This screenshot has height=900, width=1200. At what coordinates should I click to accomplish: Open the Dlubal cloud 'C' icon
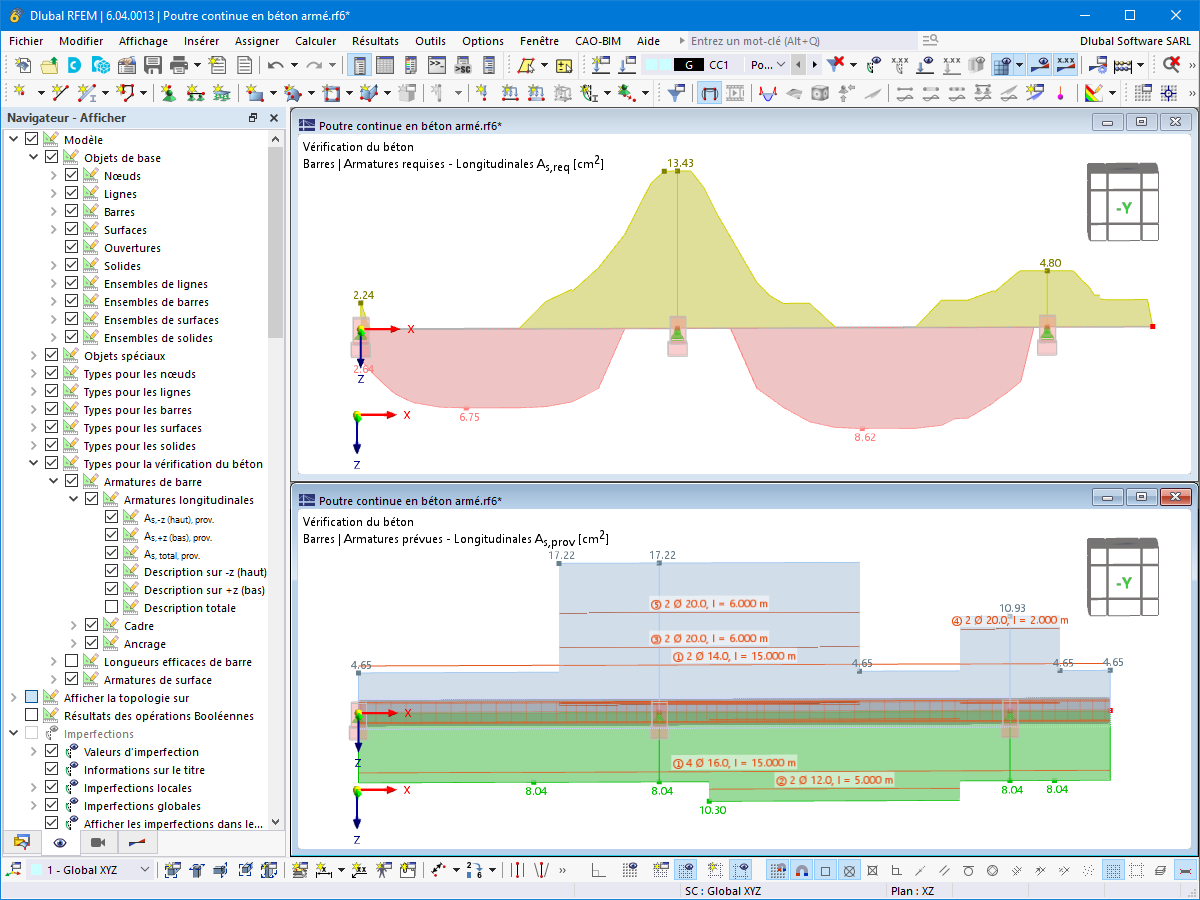74,65
